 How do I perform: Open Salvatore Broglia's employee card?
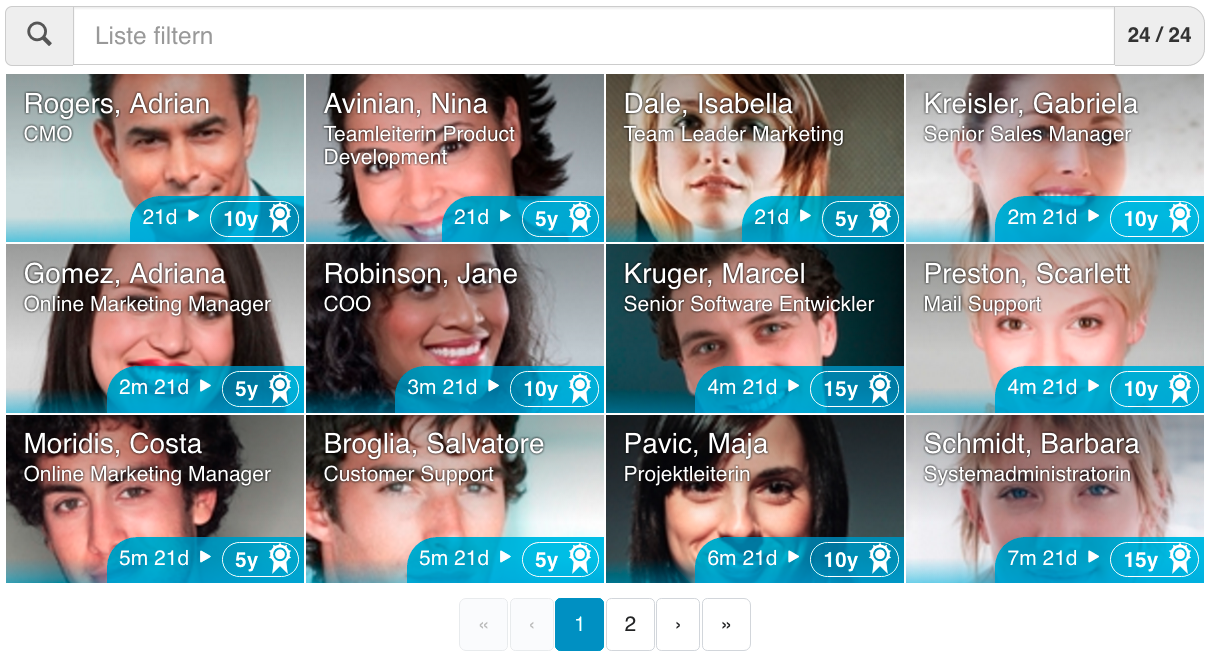pos(454,500)
